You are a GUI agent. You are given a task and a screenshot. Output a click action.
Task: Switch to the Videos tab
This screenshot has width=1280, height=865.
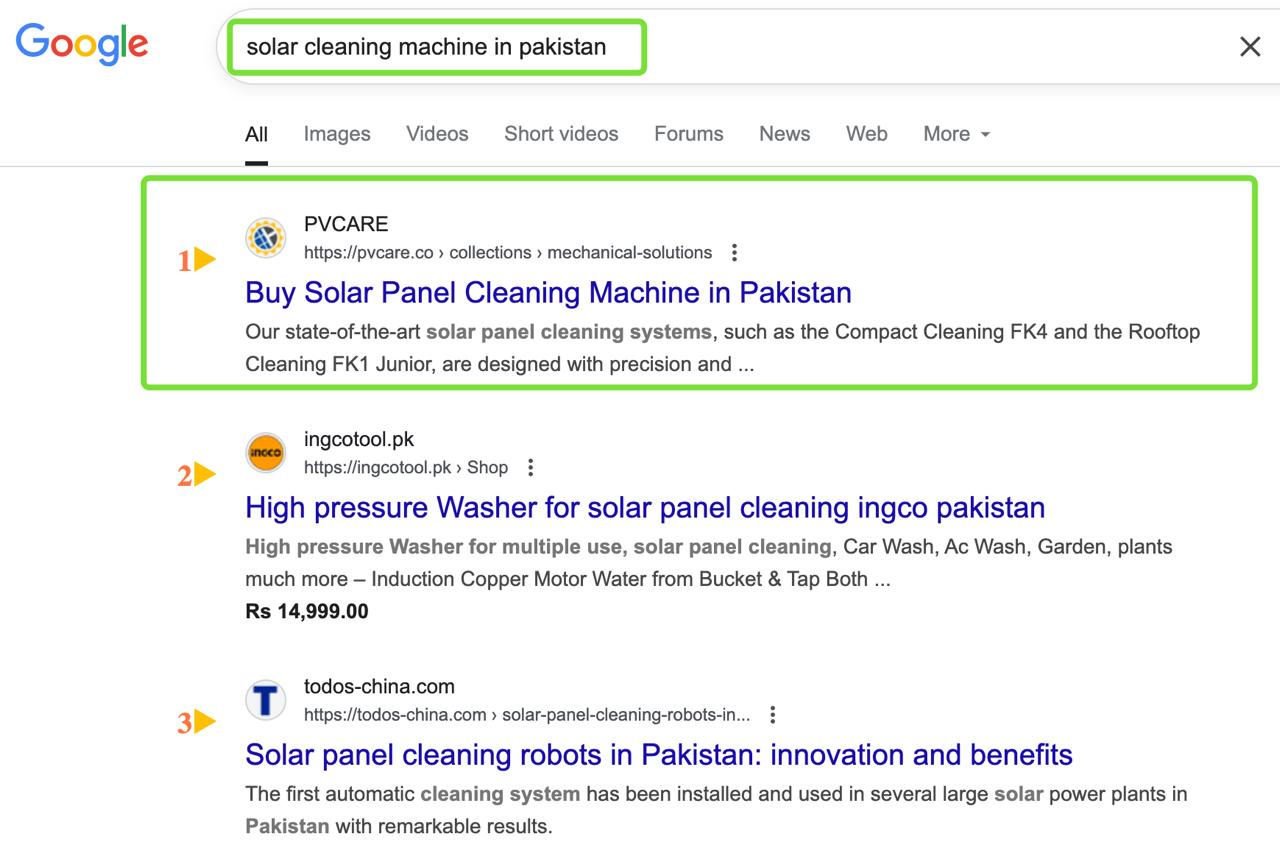(437, 134)
